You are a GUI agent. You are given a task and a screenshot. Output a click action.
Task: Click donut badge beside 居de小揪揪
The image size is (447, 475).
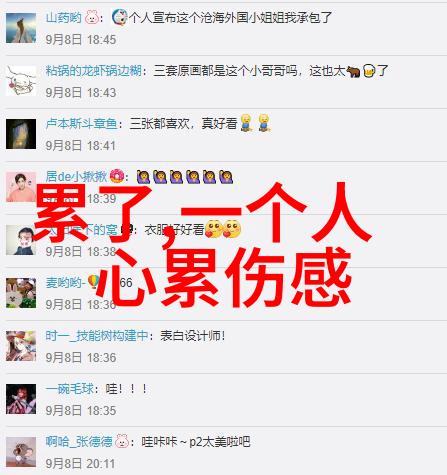[117, 176]
